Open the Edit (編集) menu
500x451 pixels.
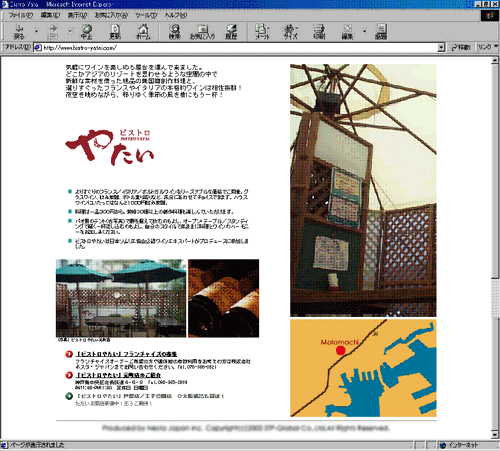[x=50, y=15]
